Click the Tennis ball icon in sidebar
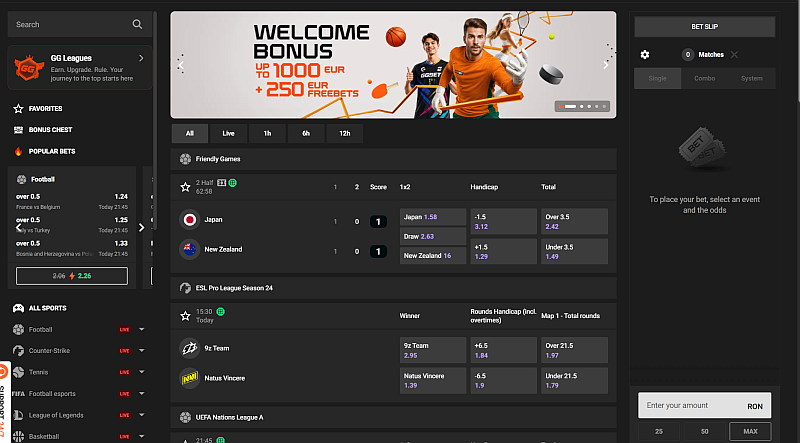The image size is (800, 443). tap(18, 372)
